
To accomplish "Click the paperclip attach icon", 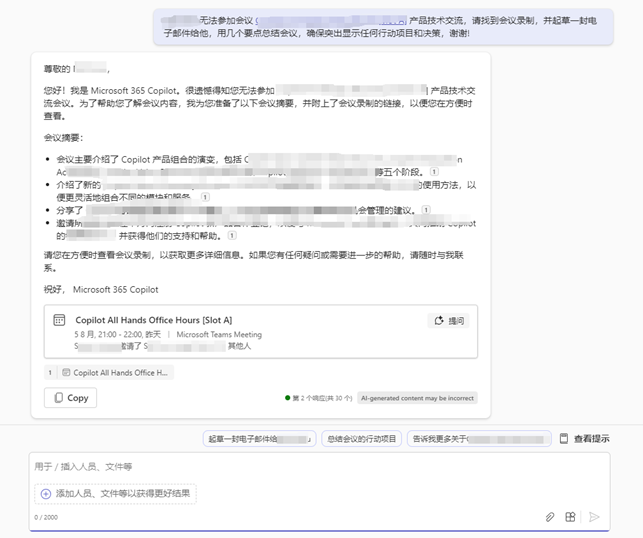I will pos(550,517).
